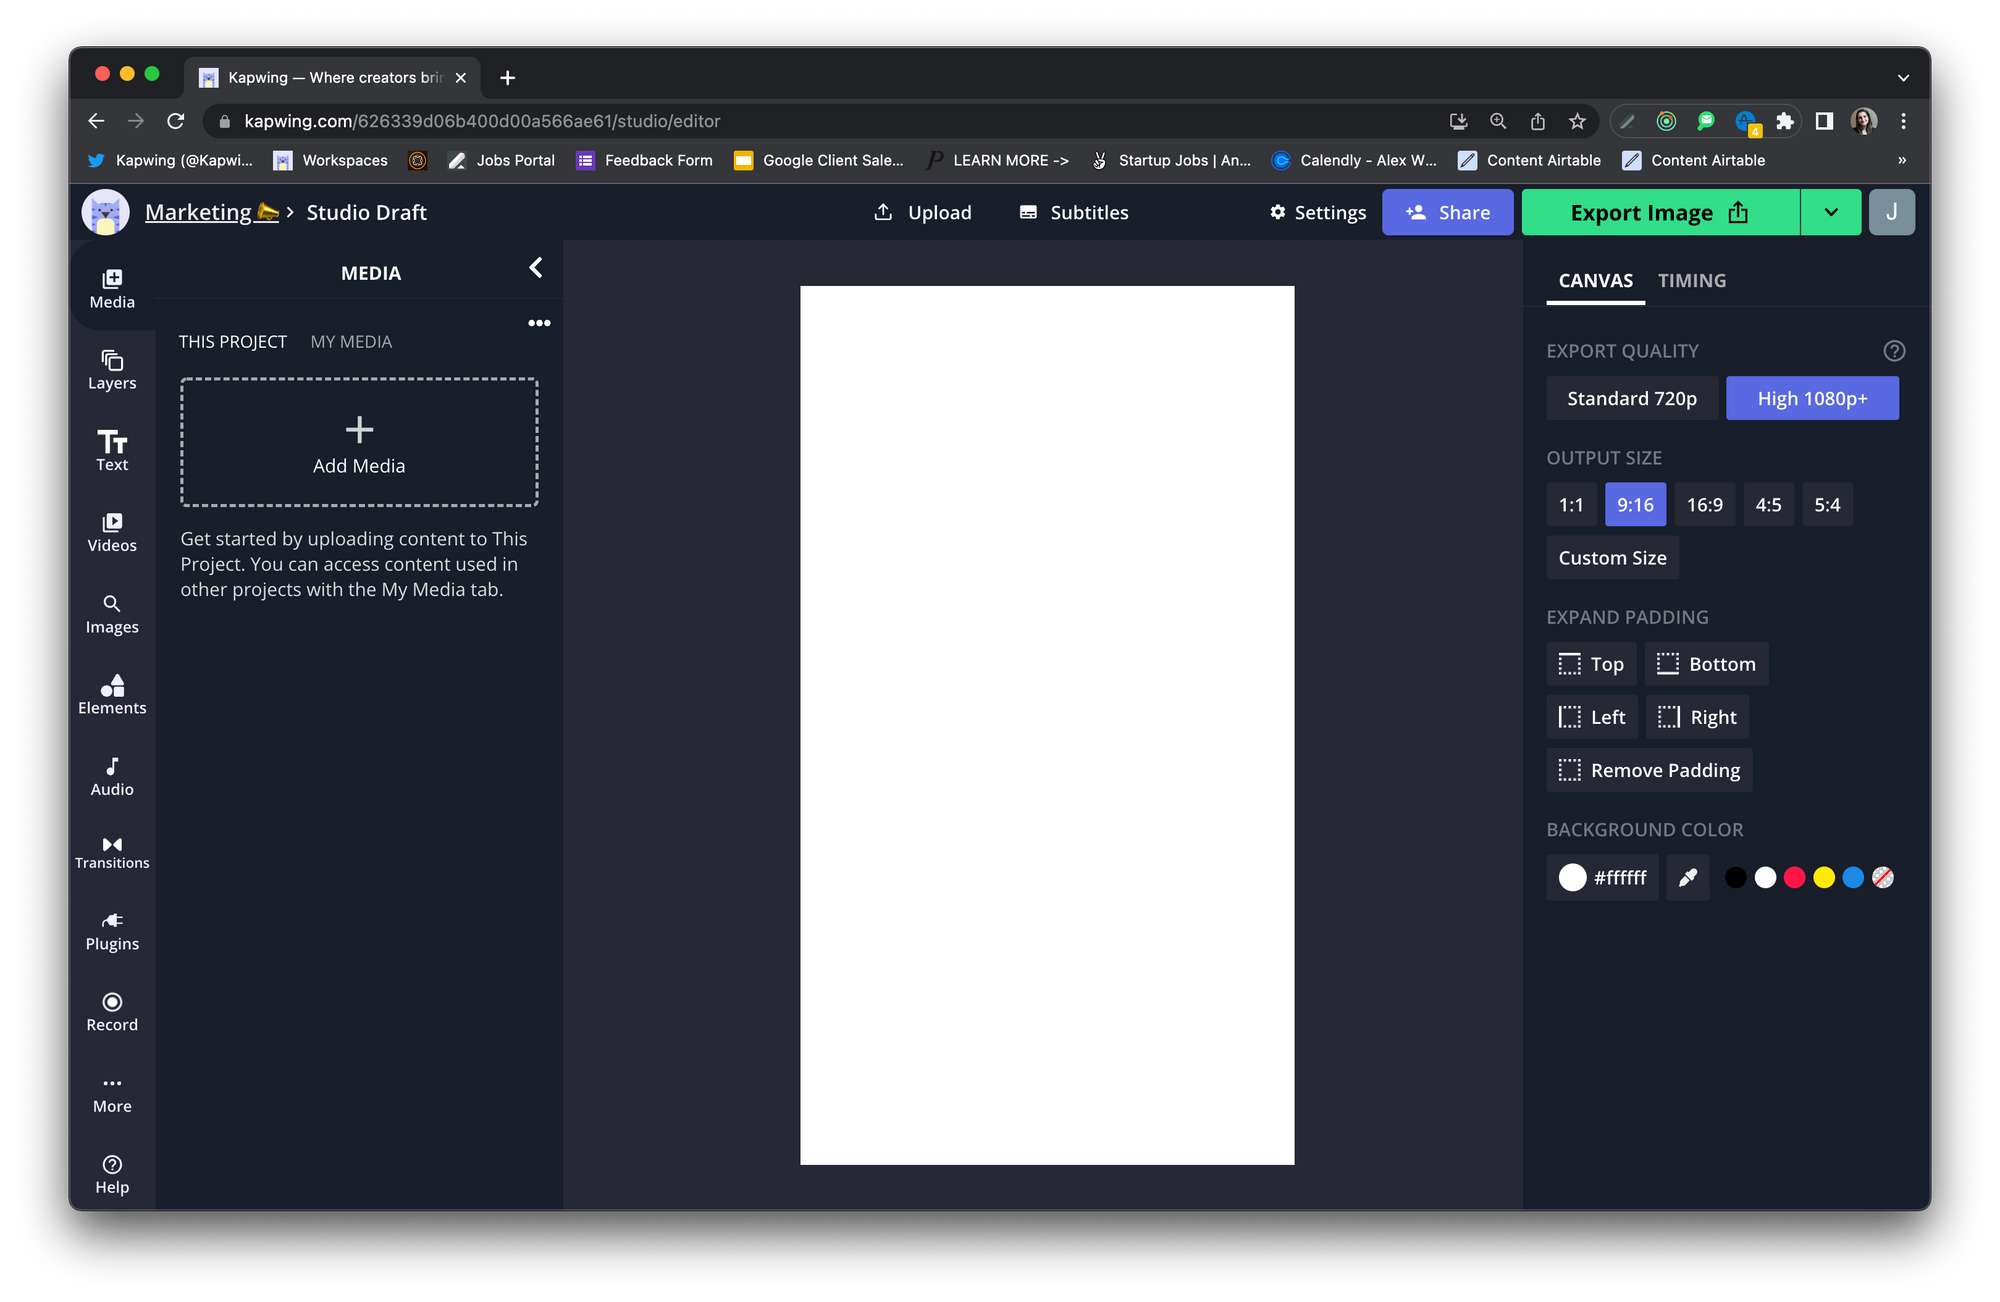This screenshot has width=2000, height=1302.
Task: Open the Elements shapes panel
Action: [112, 694]
